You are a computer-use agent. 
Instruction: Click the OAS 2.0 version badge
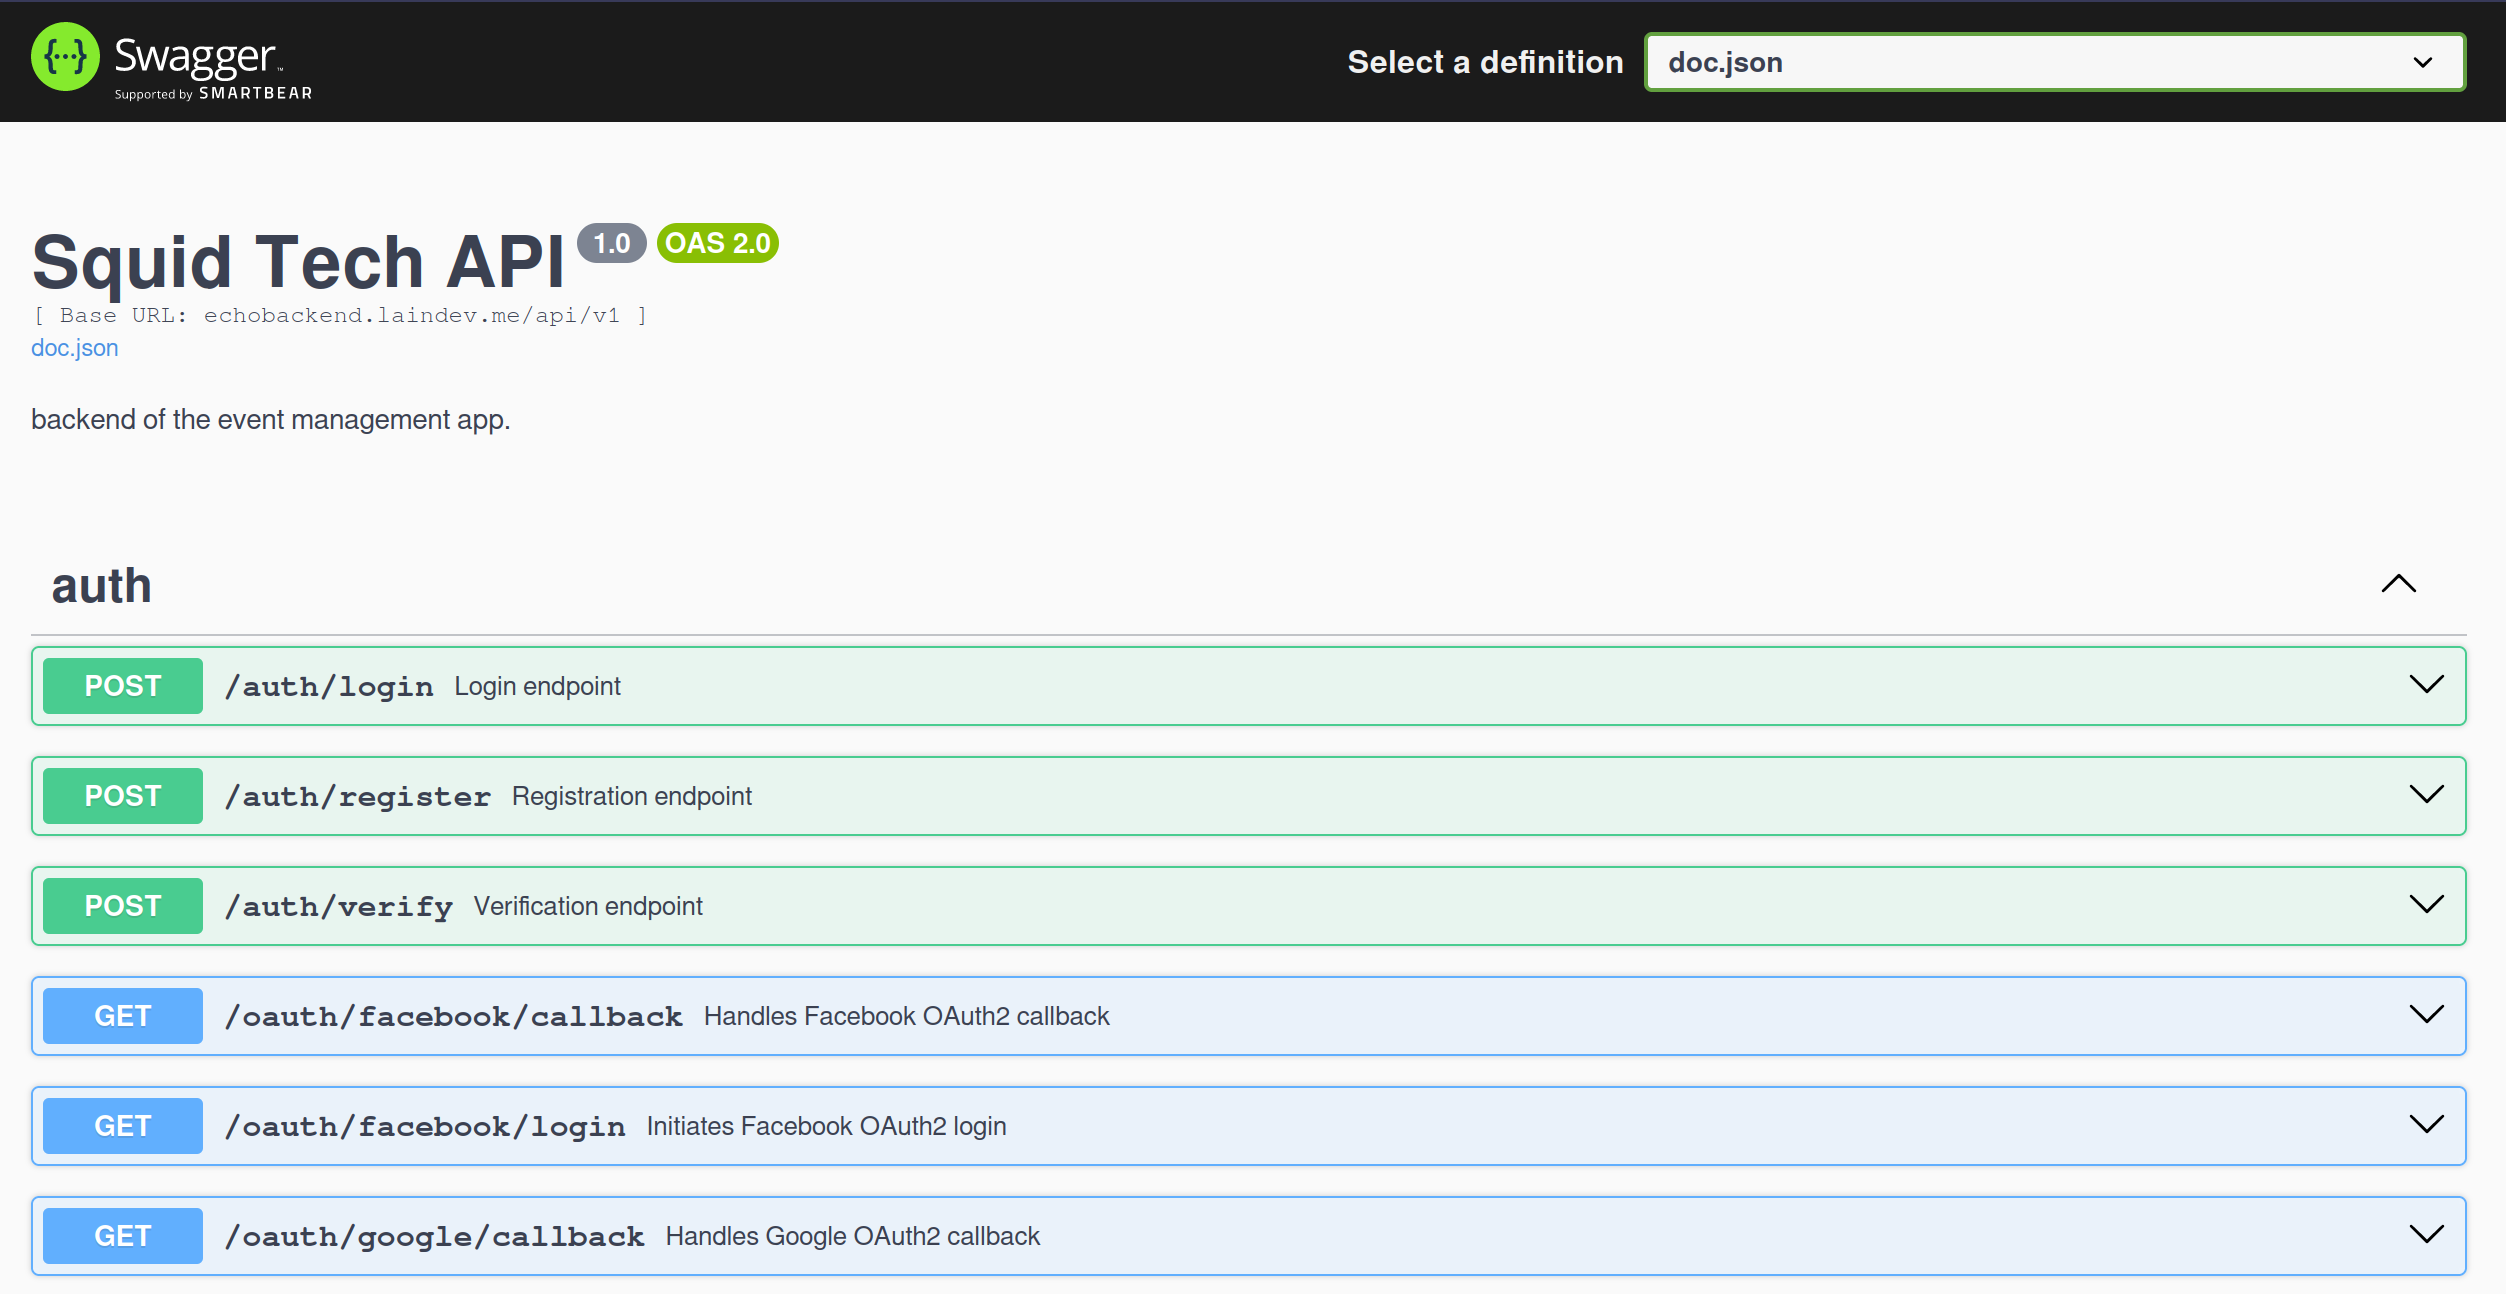point(717,243)
